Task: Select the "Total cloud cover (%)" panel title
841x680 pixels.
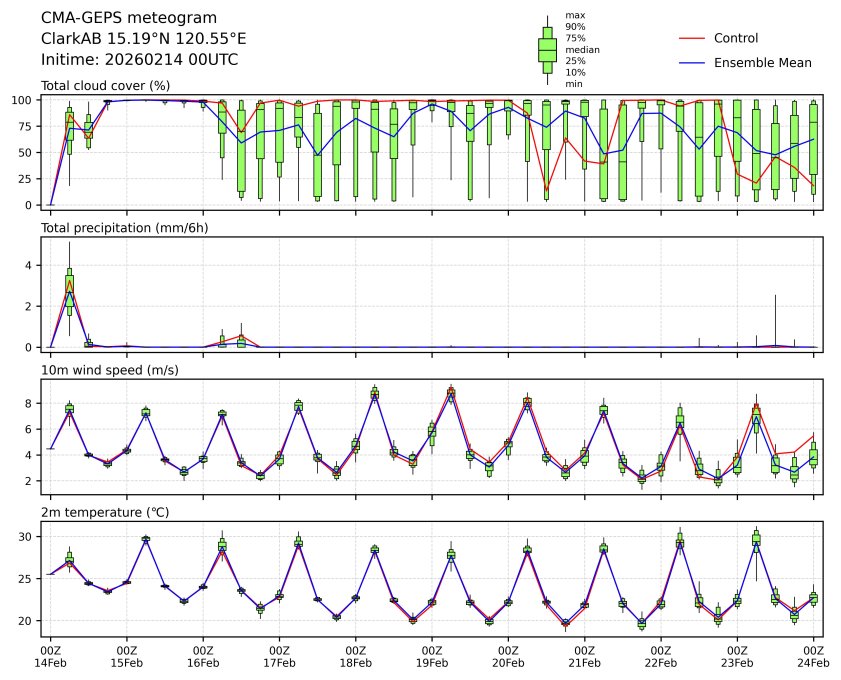Action: [105, 86]
